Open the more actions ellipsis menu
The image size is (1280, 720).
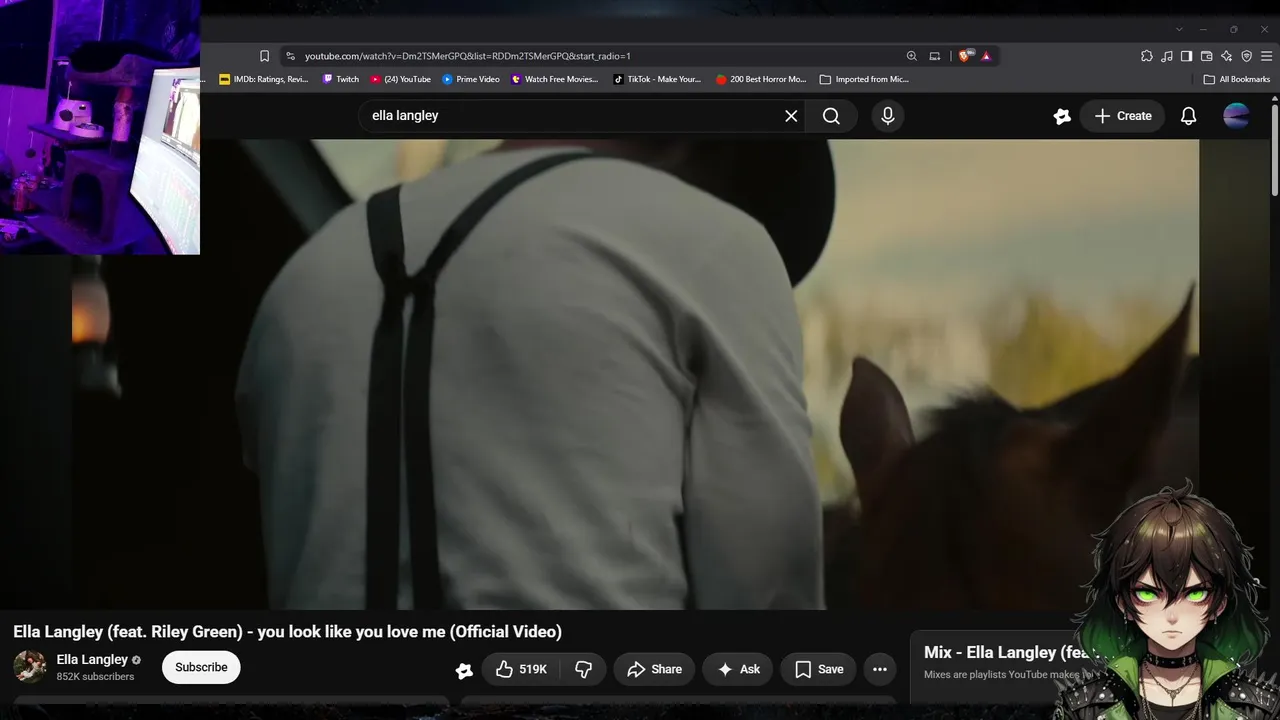(880, 669)
